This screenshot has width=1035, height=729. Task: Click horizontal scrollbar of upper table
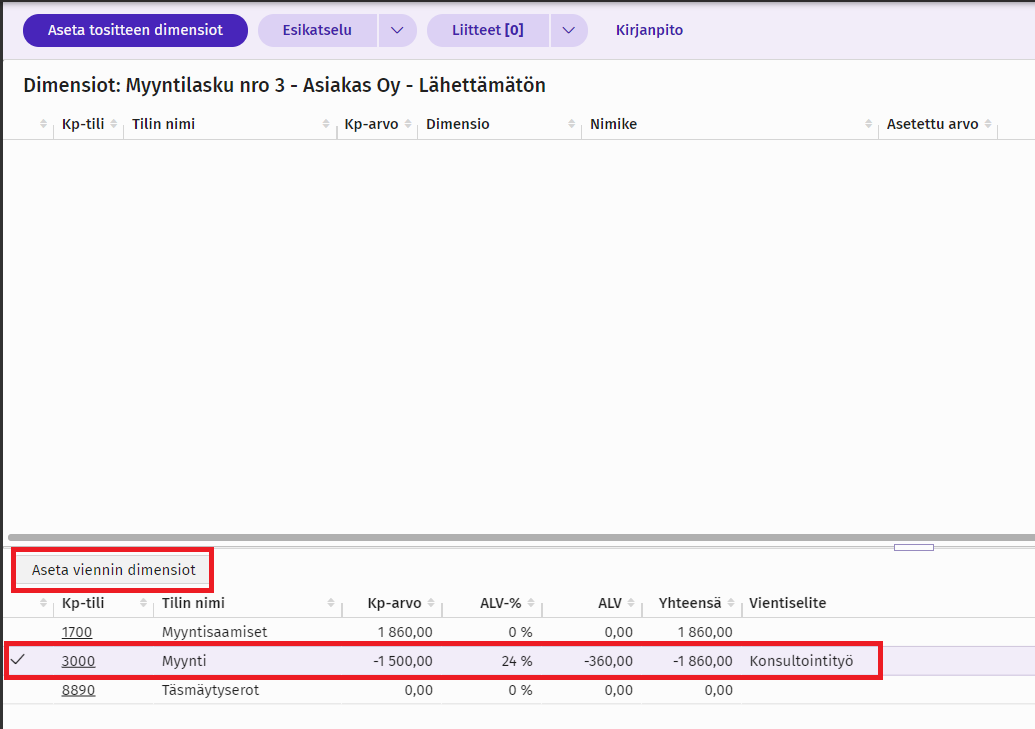[x=521, y=538]
